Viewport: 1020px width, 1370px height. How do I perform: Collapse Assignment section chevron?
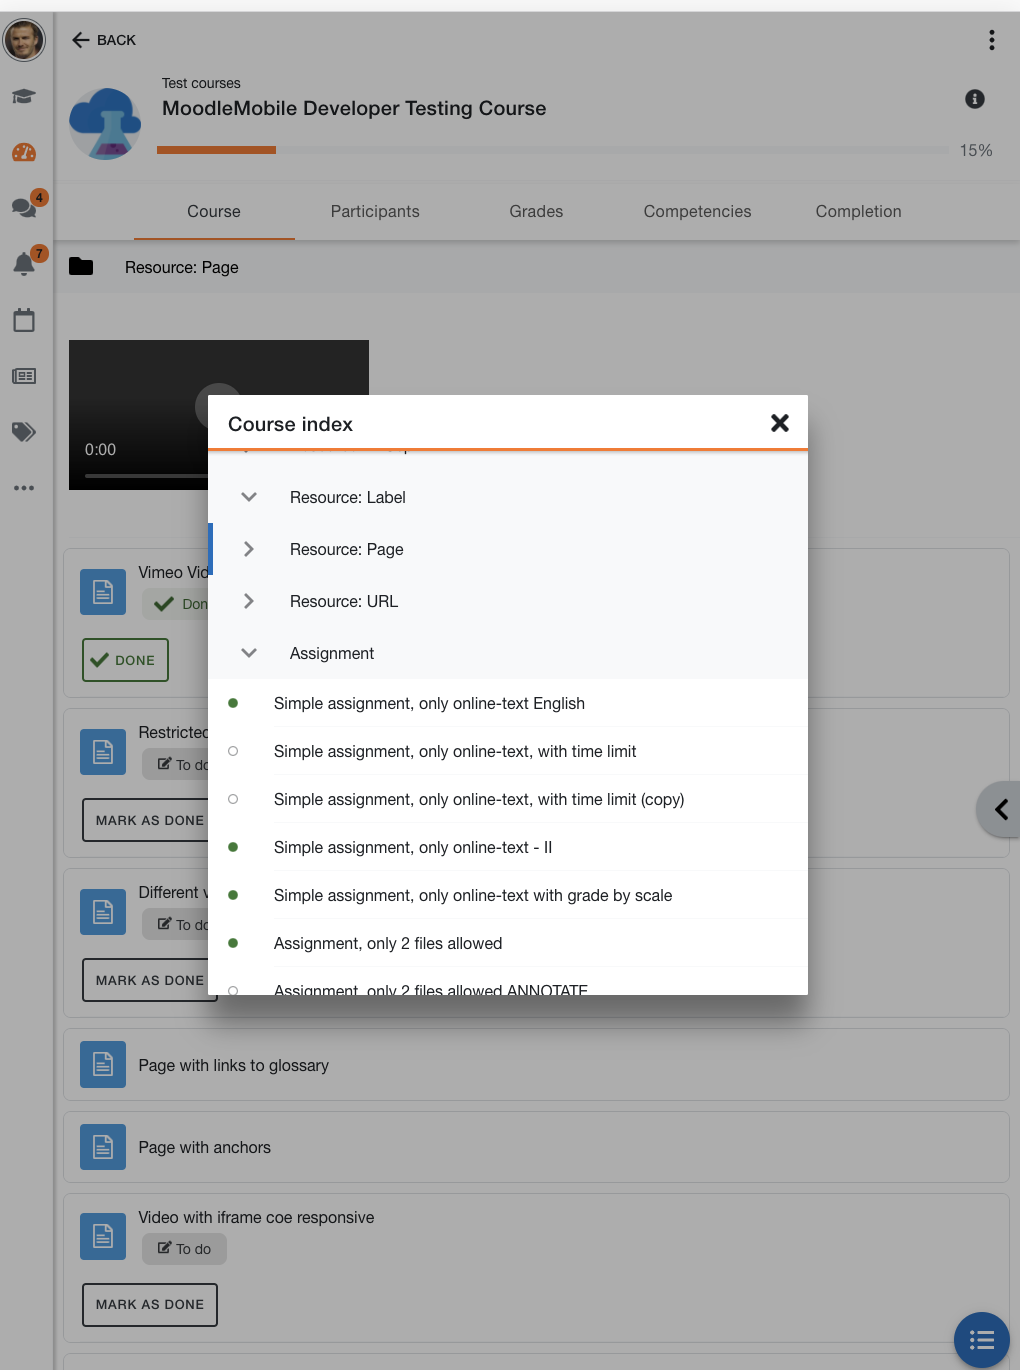tap(249, 653)
